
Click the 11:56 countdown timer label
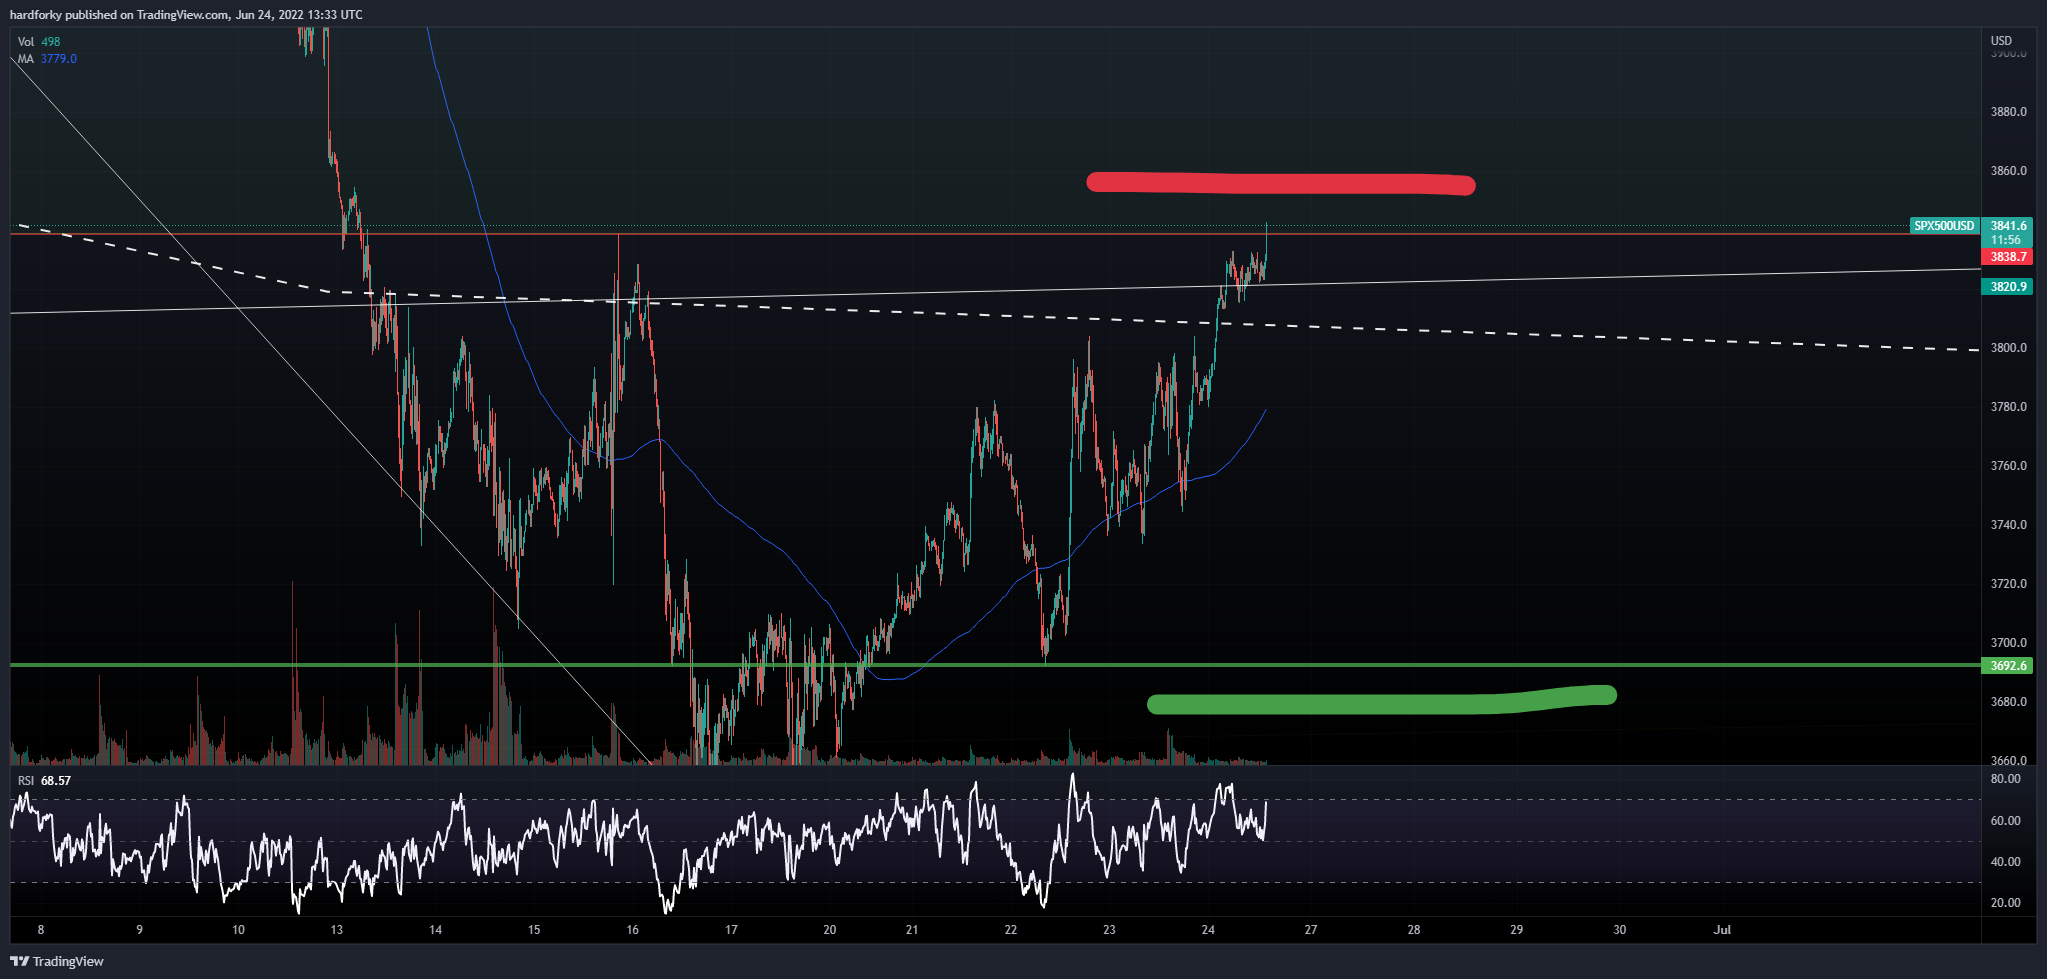[x=2005, y=240]
